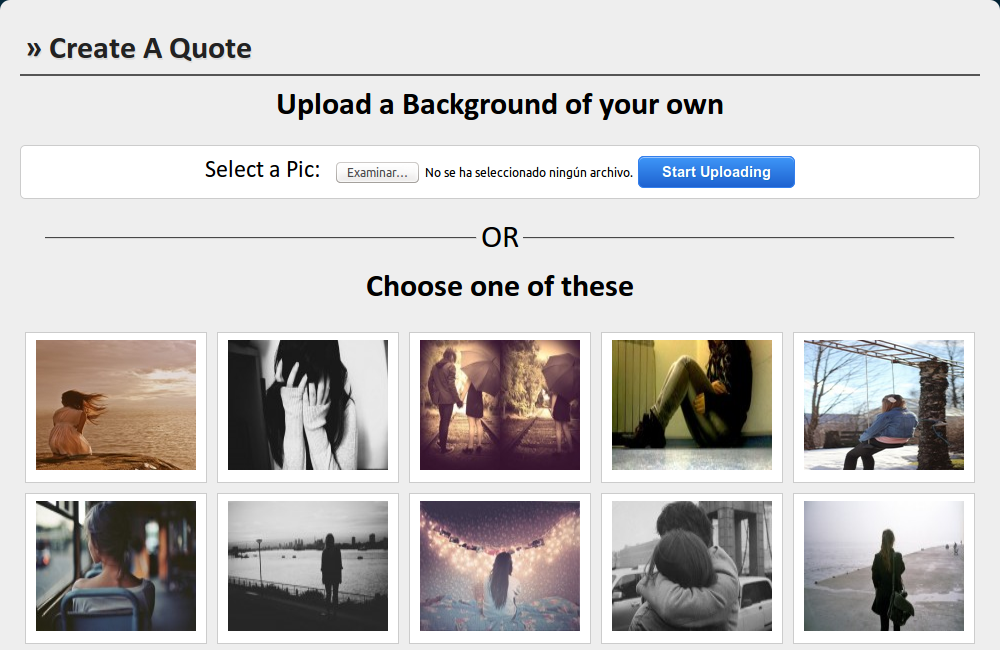
Task: Click the 'Choose one of these' heading
Action: [x=500, y=286]
